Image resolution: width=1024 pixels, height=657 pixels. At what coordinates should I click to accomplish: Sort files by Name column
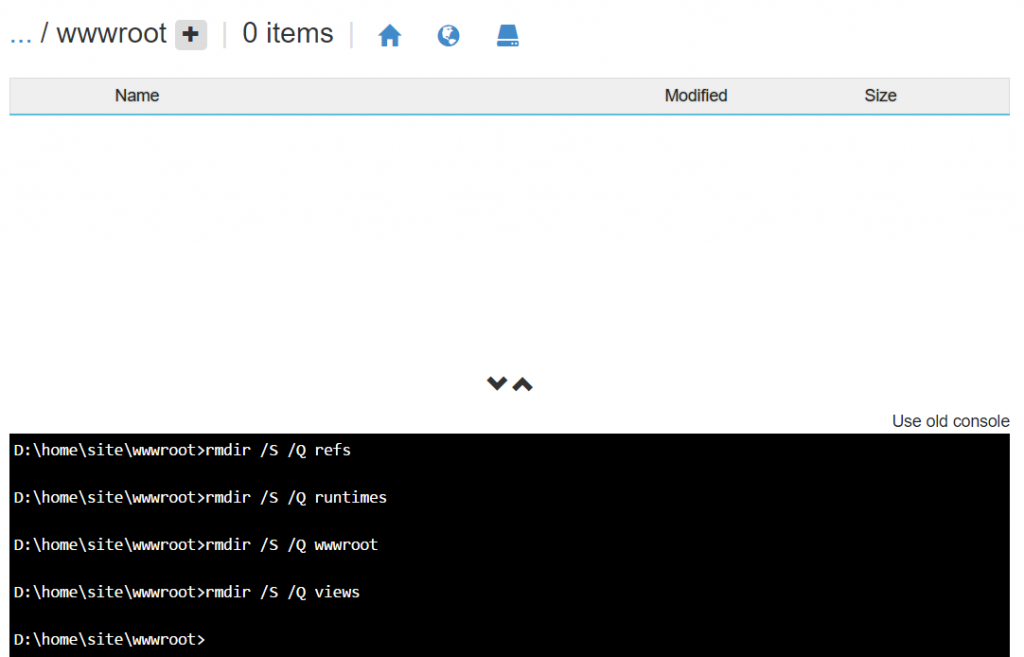click(x=137, y=95)
